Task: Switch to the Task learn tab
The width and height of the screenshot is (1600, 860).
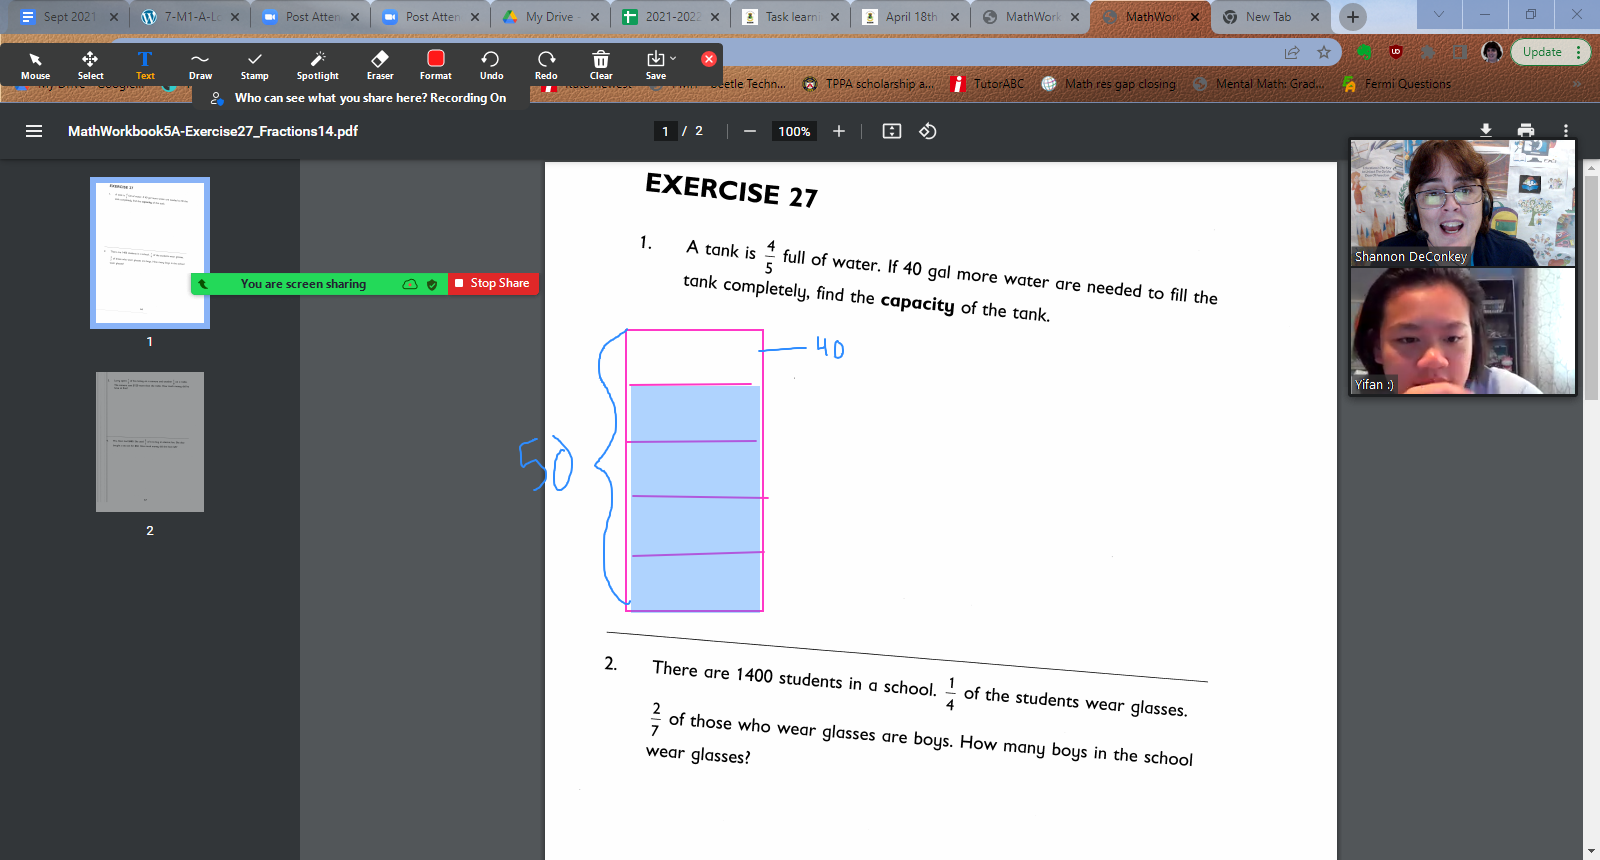Action: [x=790, y=17]
